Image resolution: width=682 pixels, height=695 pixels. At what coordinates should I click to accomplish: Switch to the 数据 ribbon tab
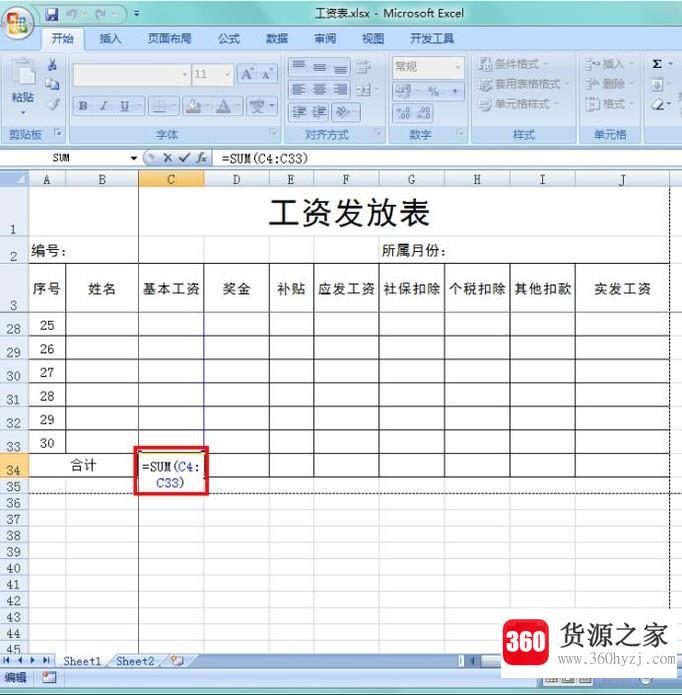277,39
